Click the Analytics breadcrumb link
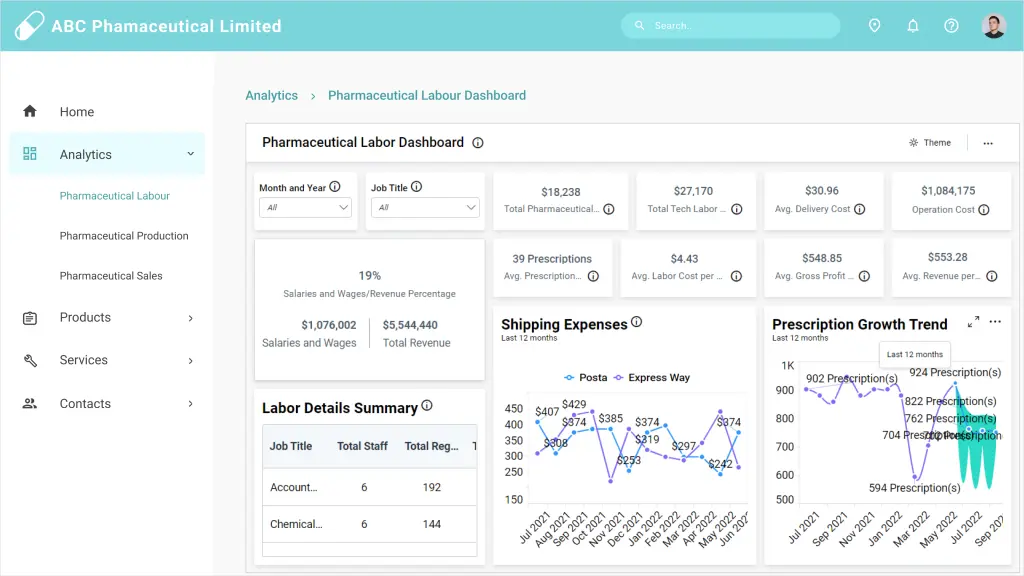This screenshot has height=576, width=1024. (x=271, y=95)
